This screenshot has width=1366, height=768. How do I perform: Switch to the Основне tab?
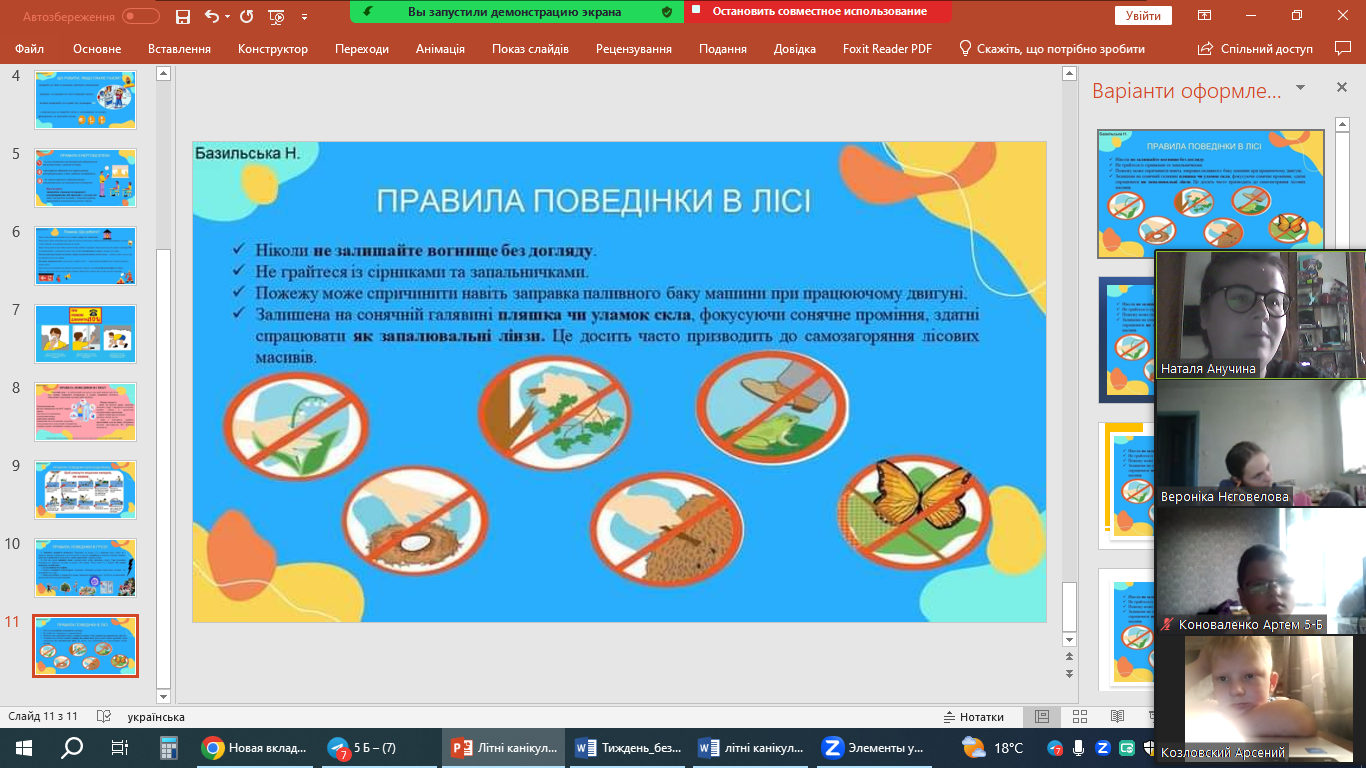pos(97,48)
